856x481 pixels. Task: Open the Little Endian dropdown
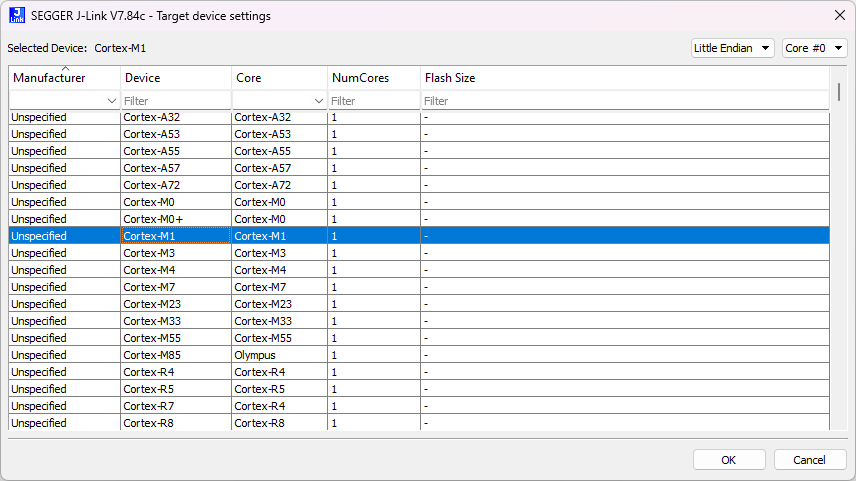[x=732, y=48]
